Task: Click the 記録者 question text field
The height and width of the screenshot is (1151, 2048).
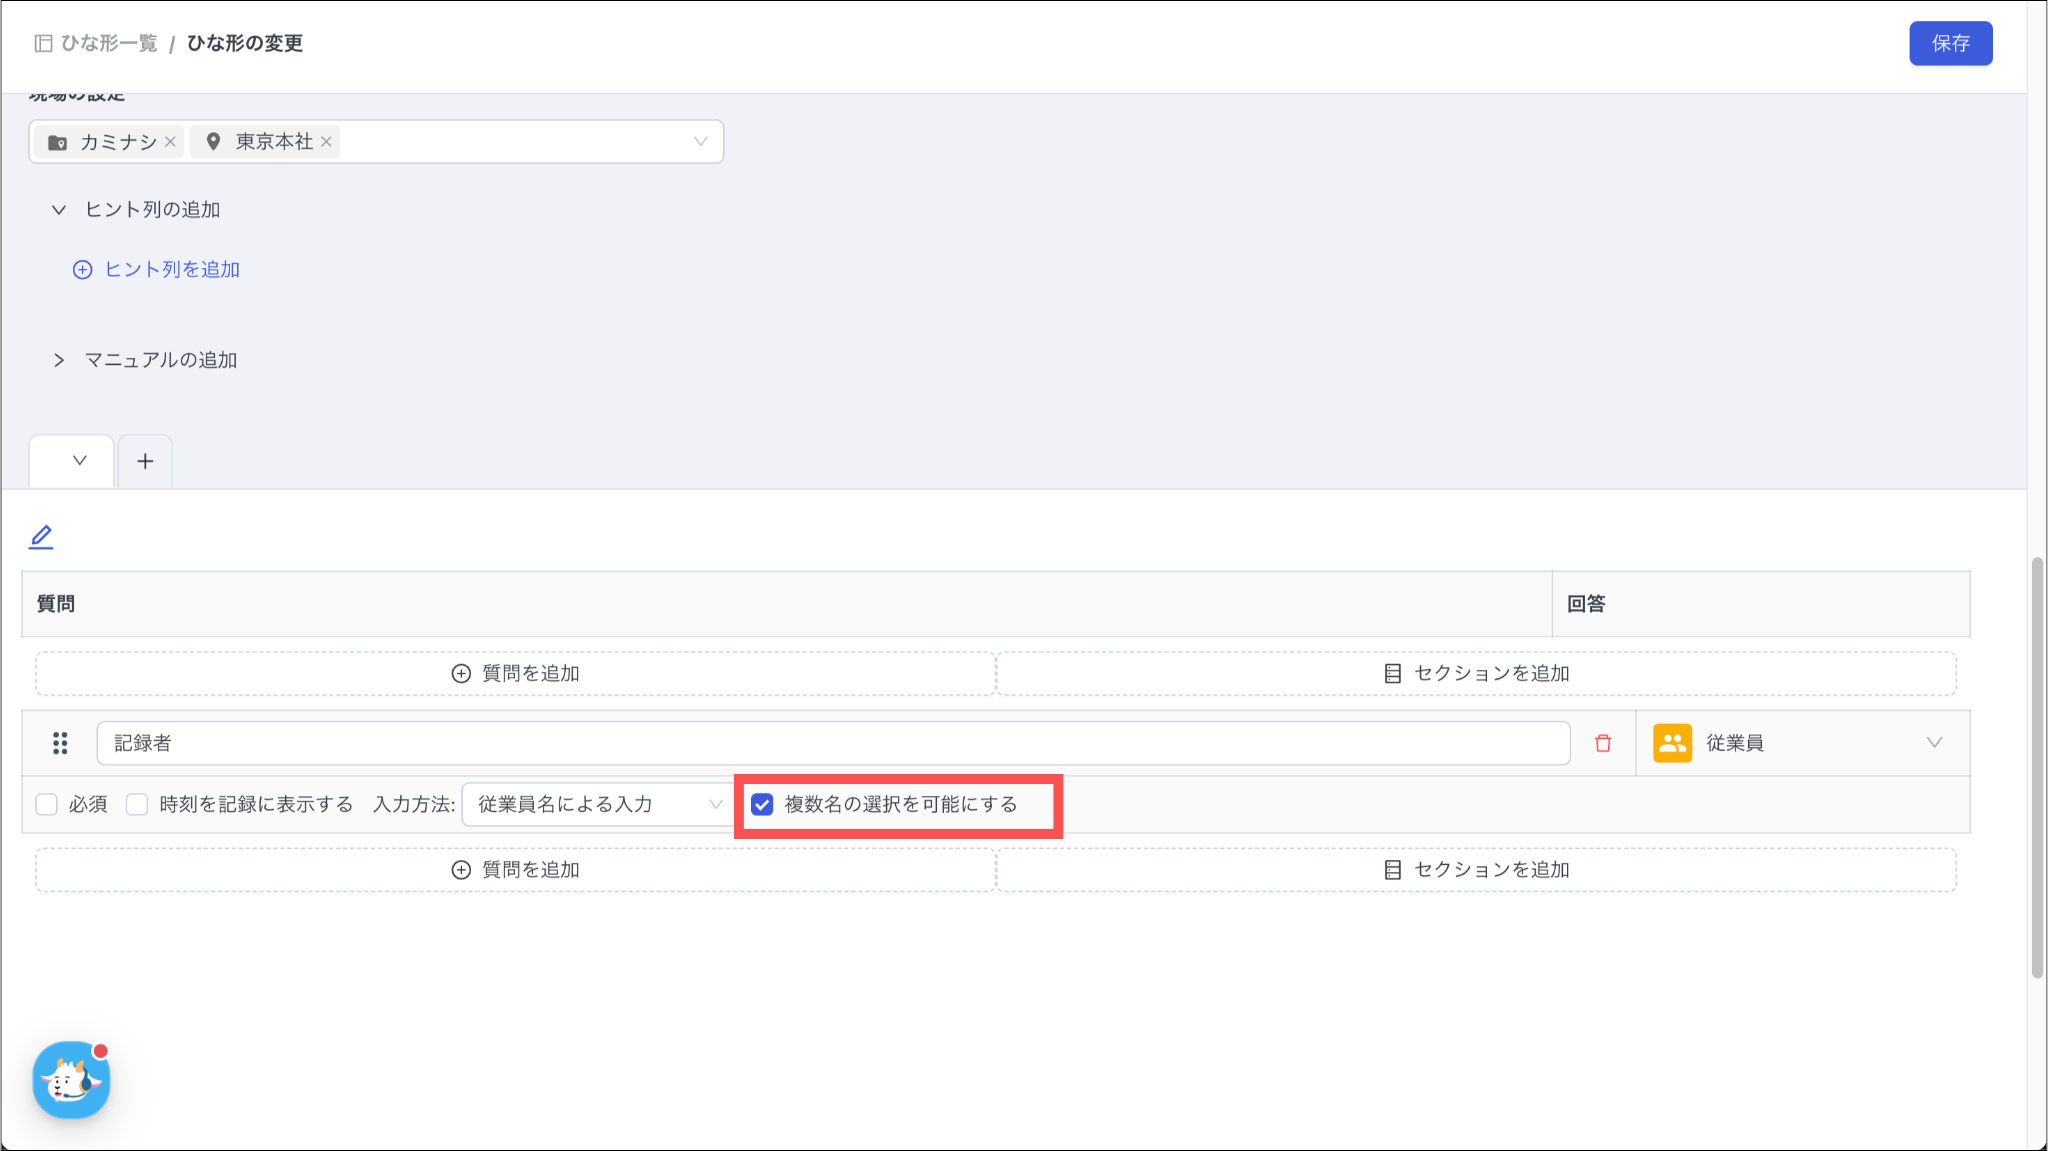Action: [x=832, y=743]
